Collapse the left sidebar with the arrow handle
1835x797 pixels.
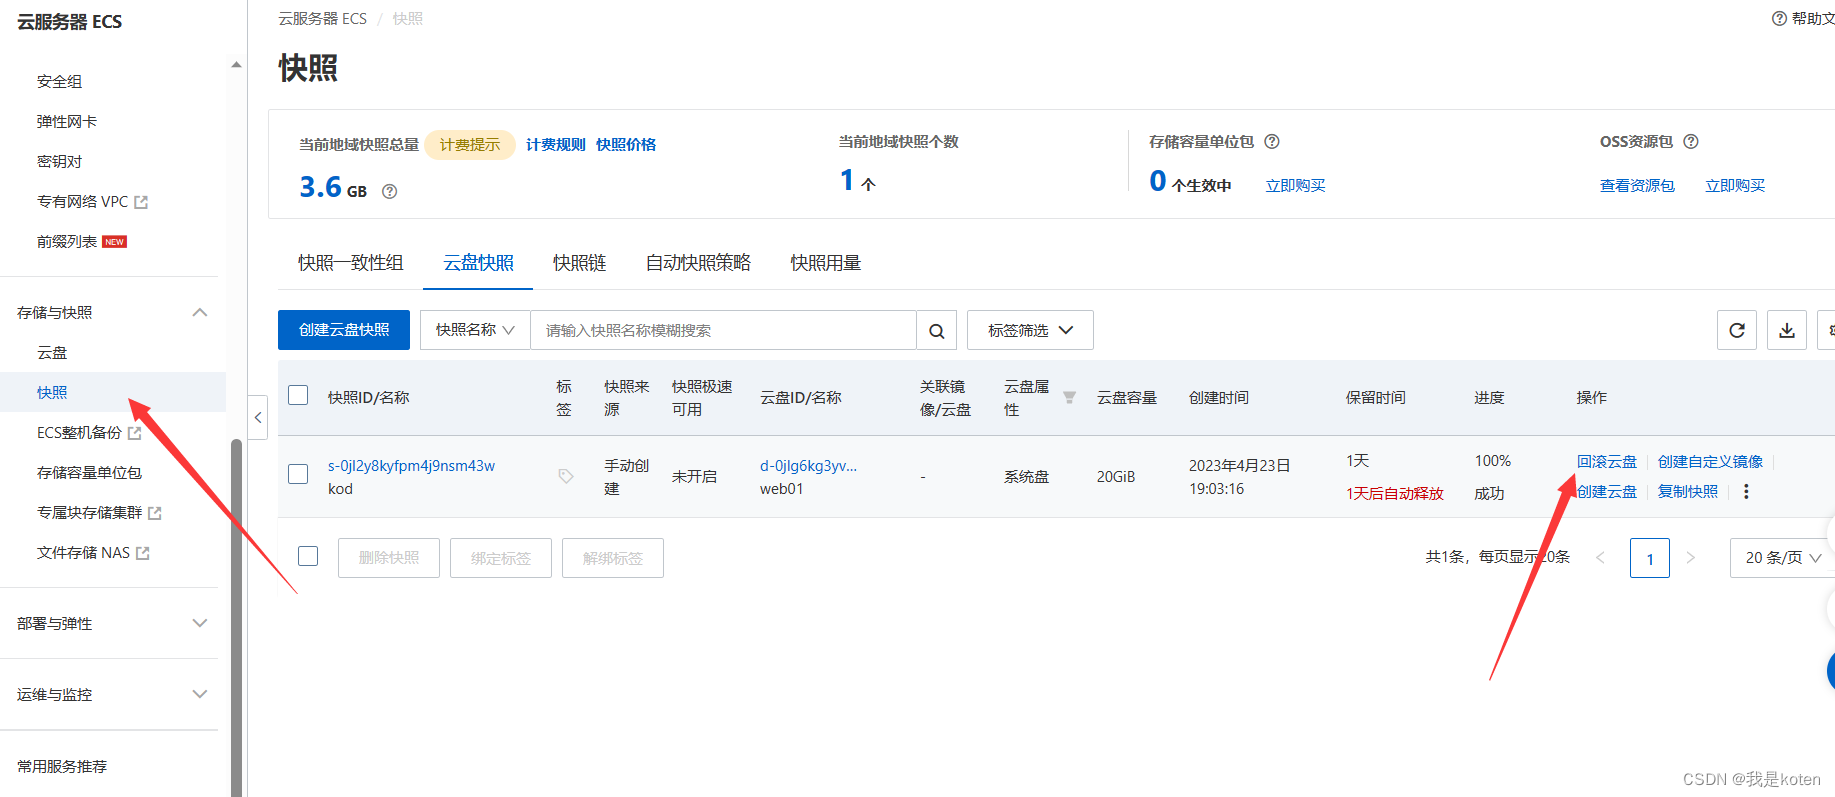coord(258,418)
